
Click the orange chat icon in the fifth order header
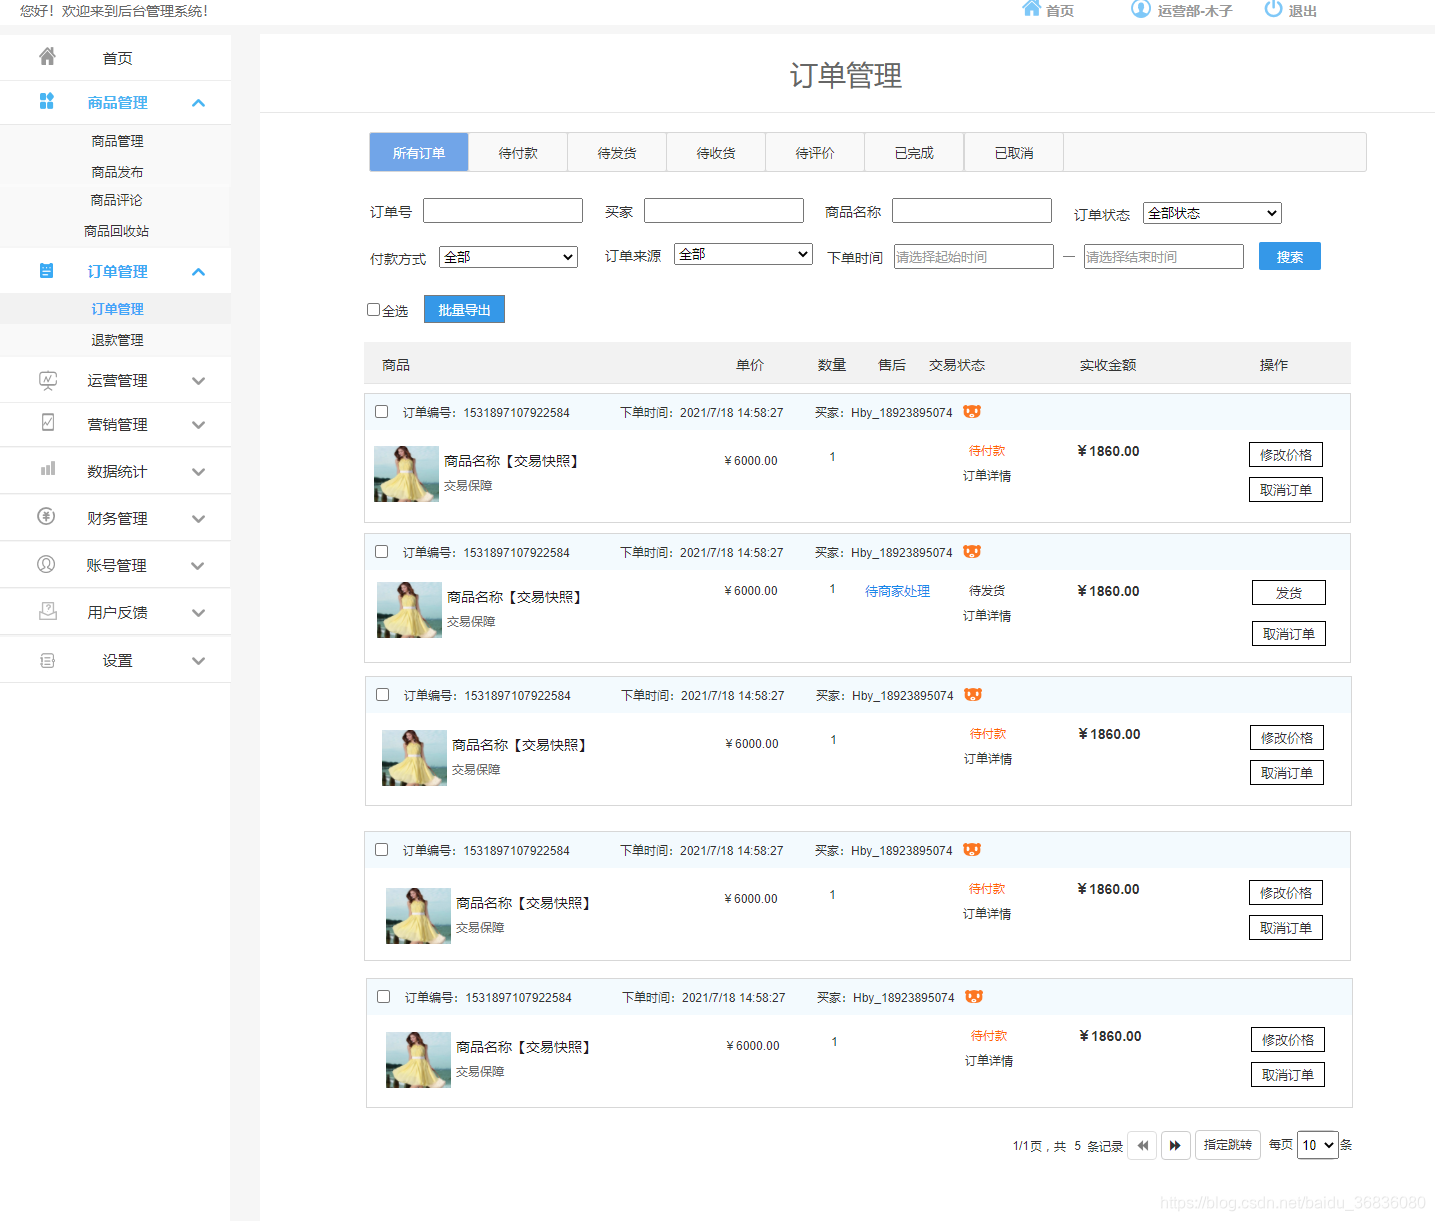point(974,996)
